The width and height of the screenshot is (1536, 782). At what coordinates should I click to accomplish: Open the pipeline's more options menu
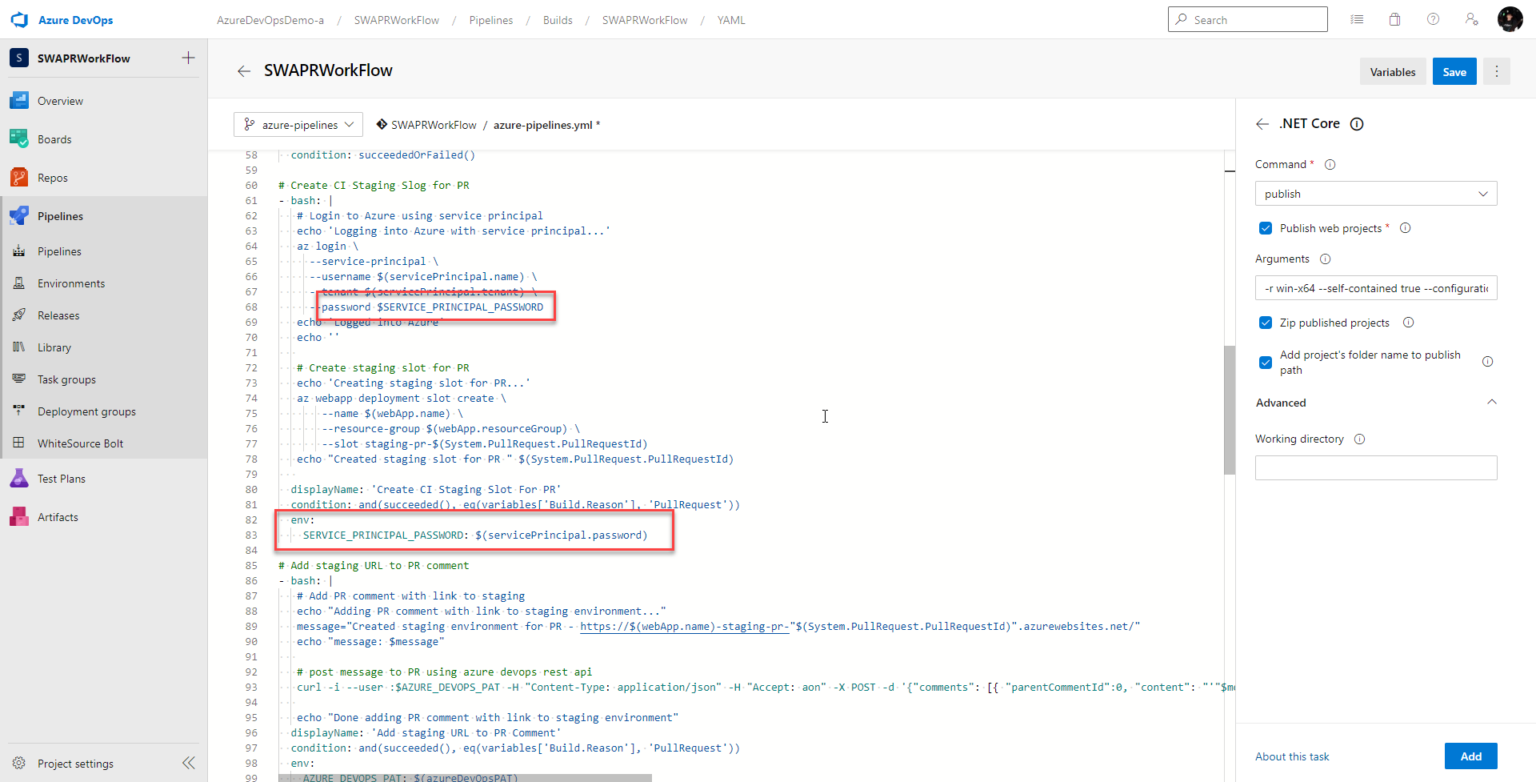[x=1497, y=71]
